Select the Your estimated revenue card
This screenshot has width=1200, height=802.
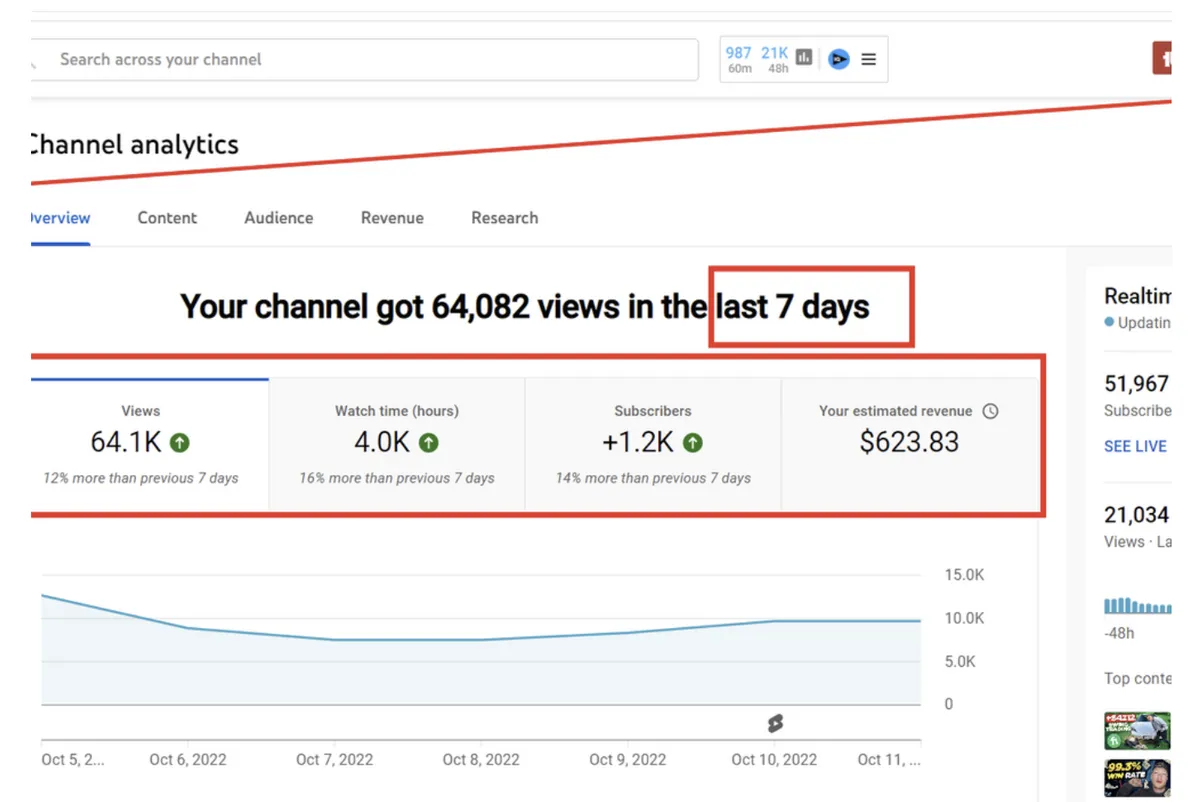point(908,444)
